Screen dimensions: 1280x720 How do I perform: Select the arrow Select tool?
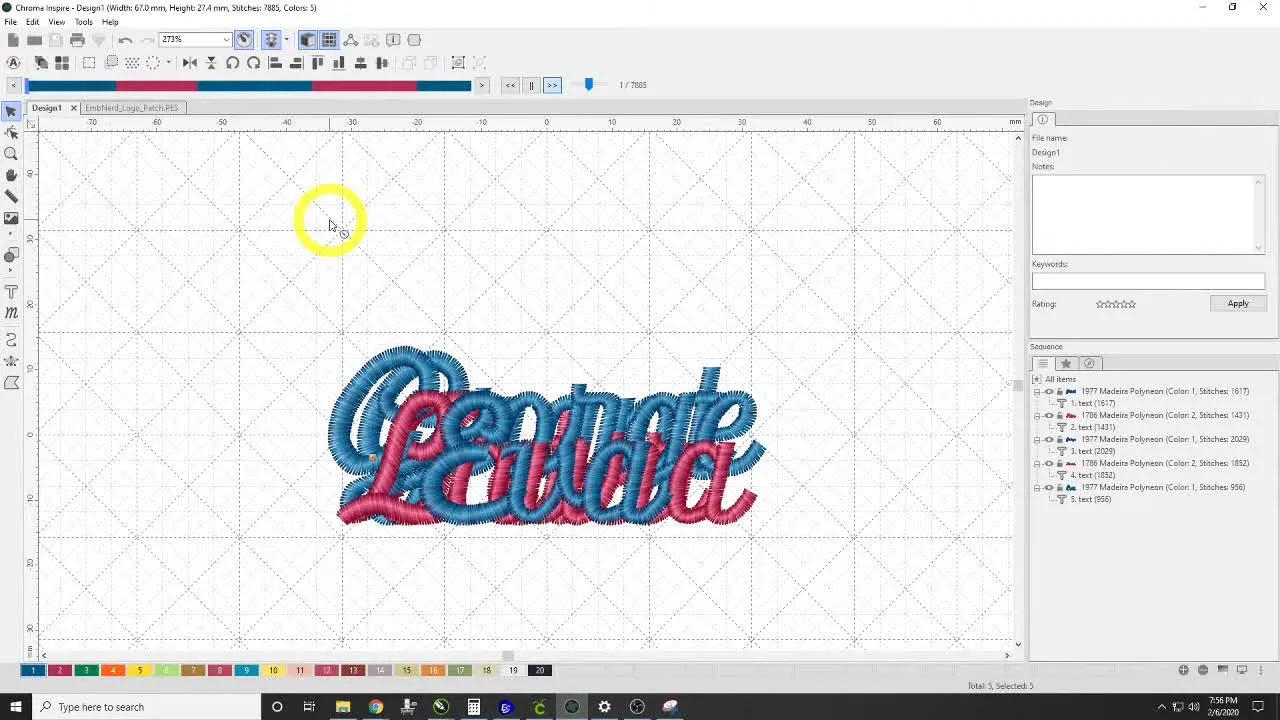point(11,111)
